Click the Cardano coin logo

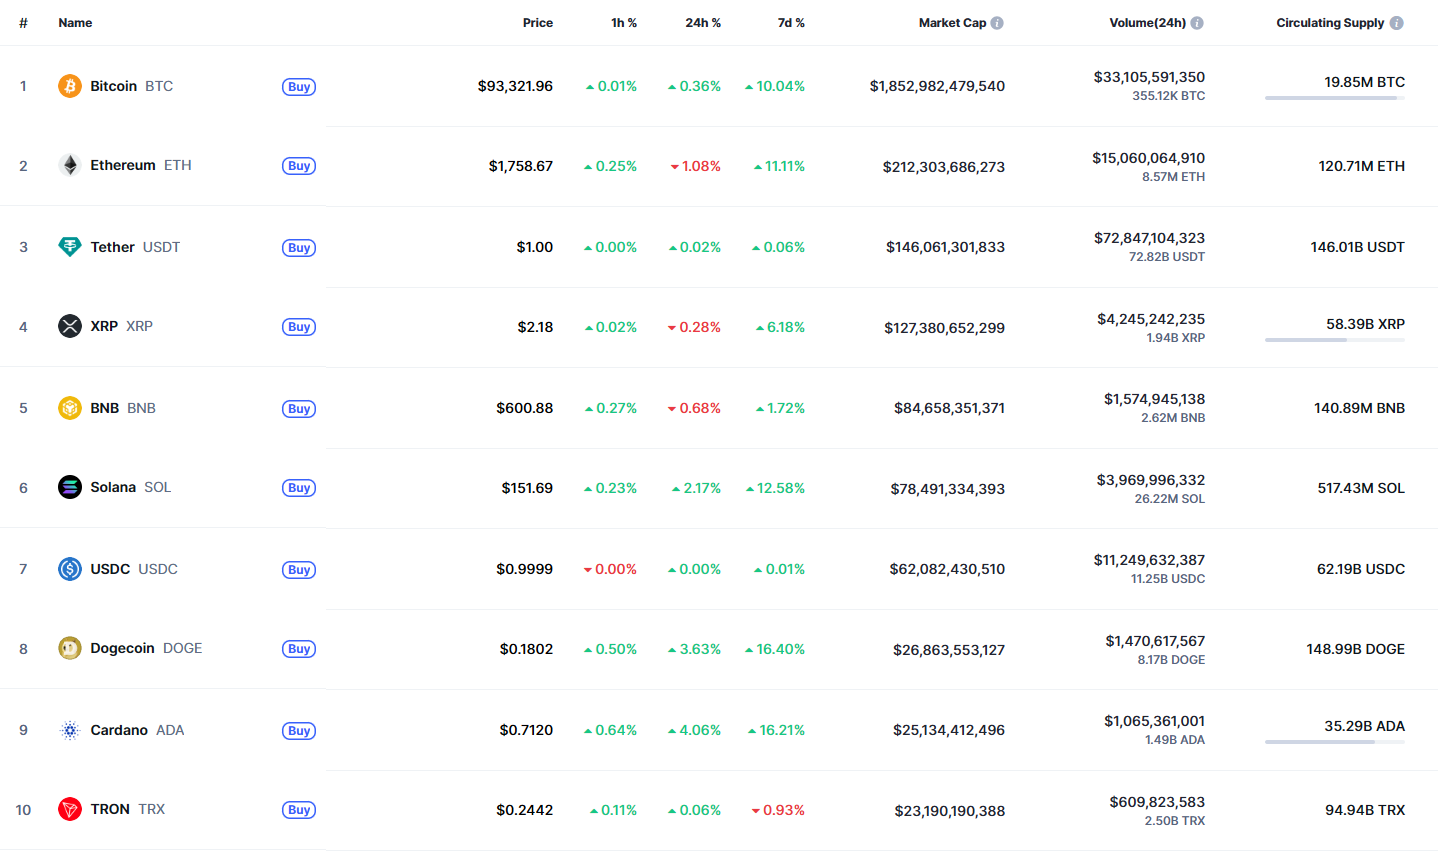click(69, 730)
